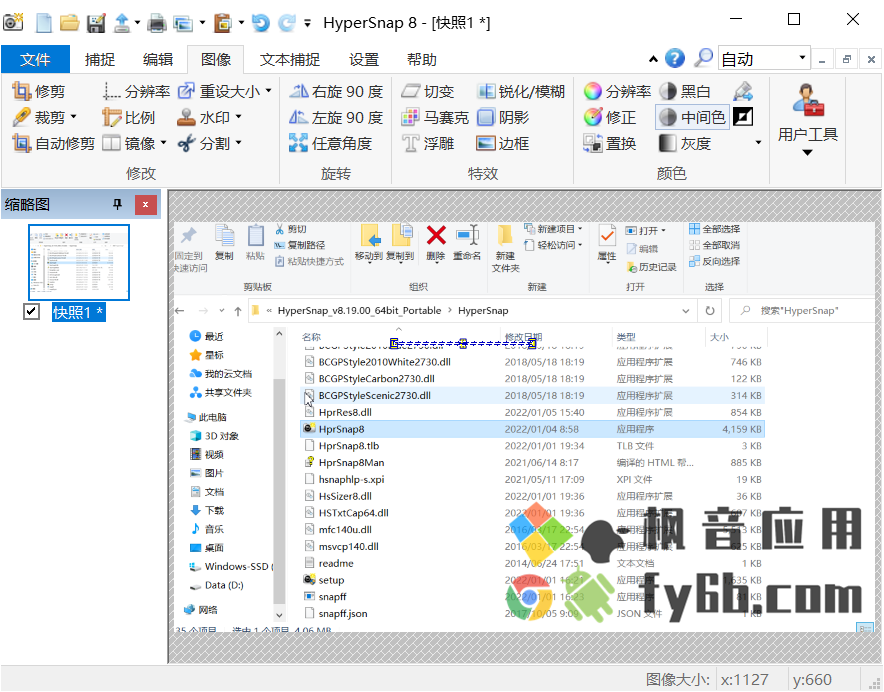
Task: Click the 快照1 * thumbnail label
Action: pyautogui.click(x=78, y=312)
